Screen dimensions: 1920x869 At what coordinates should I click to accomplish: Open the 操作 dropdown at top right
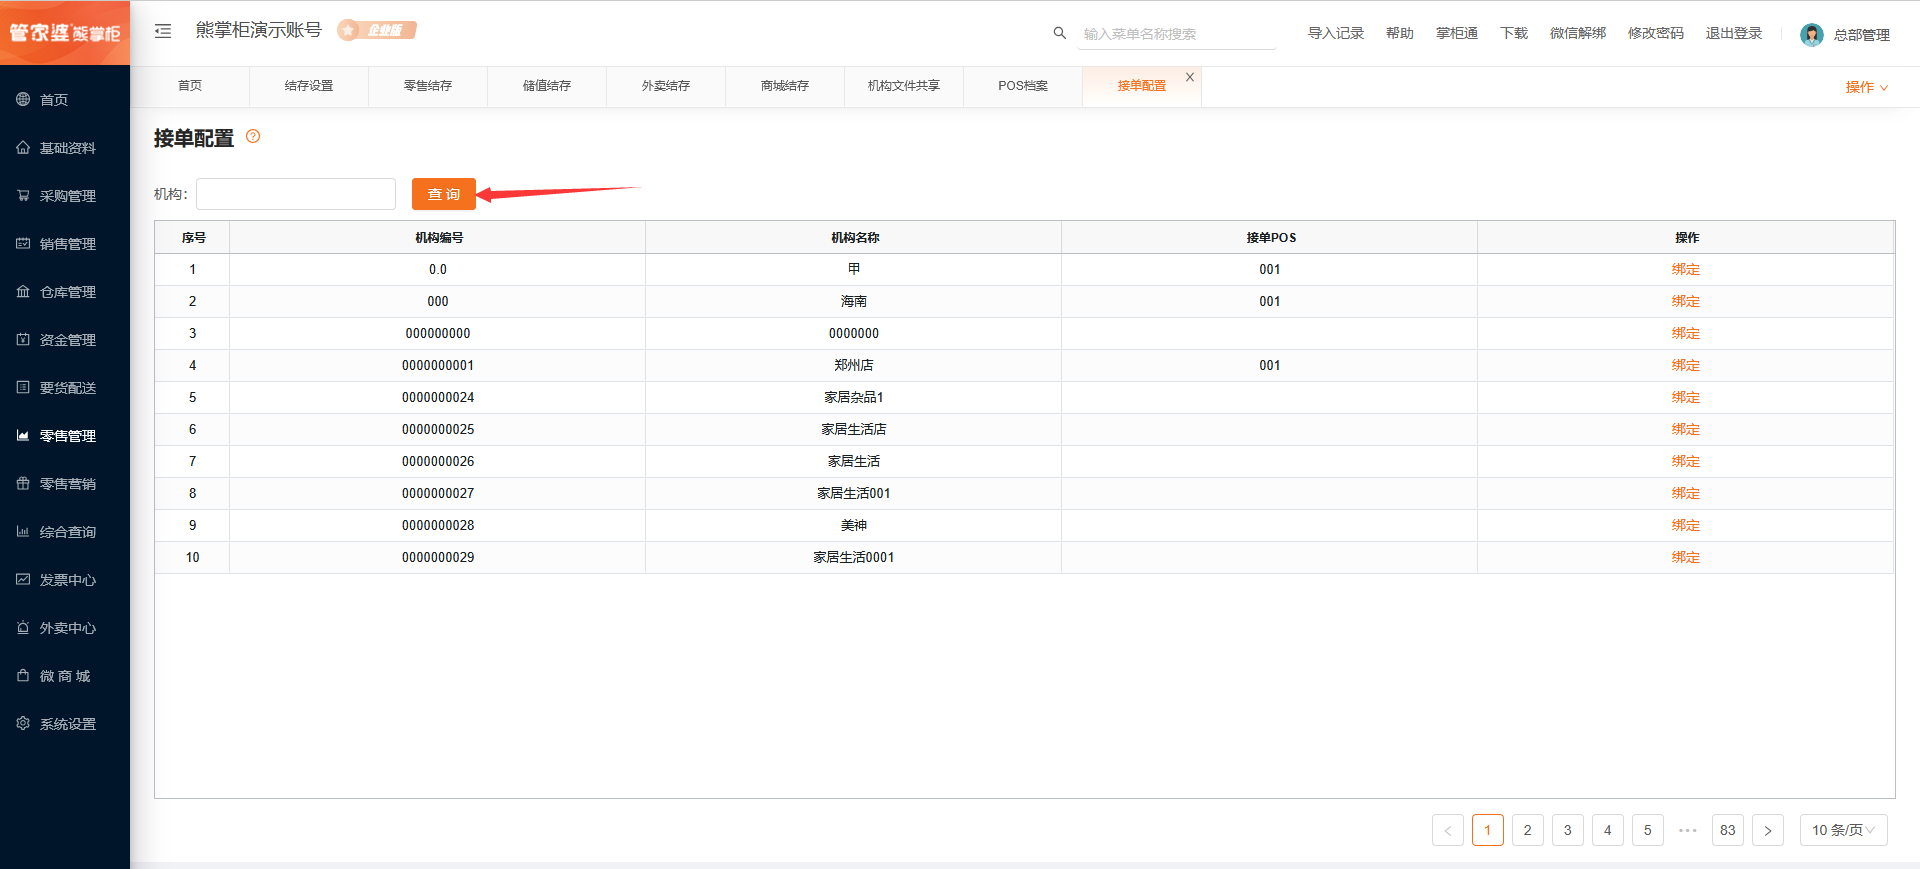[x=1866, y=87]
